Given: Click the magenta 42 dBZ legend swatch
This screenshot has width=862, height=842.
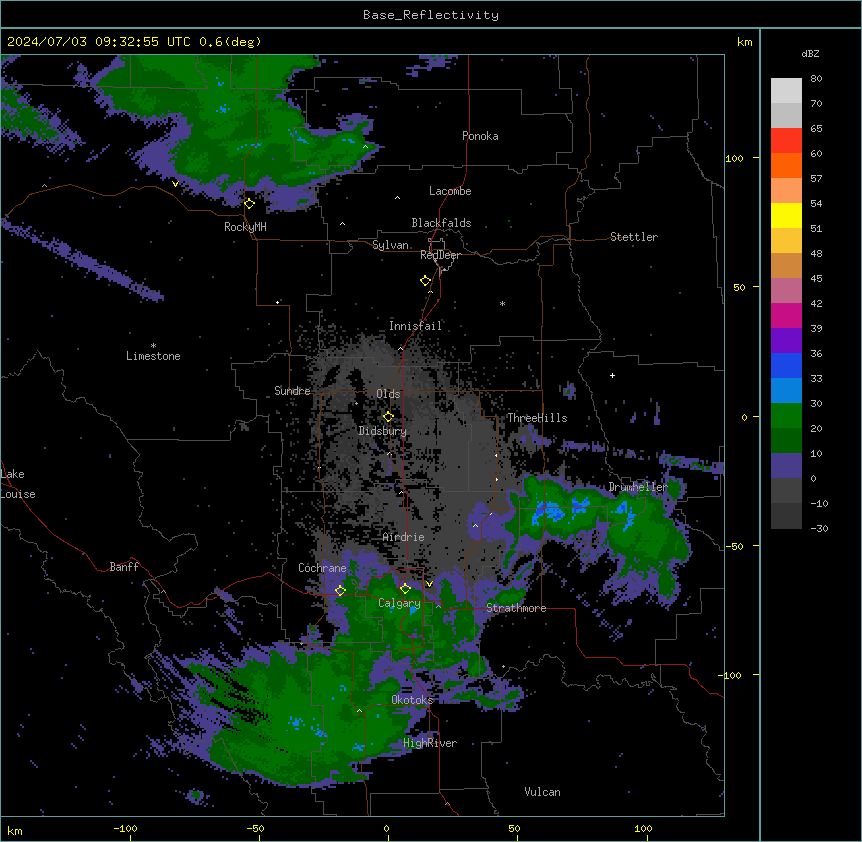Looking at the screenshot, I should pyautogui.click(x=786, y=315).
